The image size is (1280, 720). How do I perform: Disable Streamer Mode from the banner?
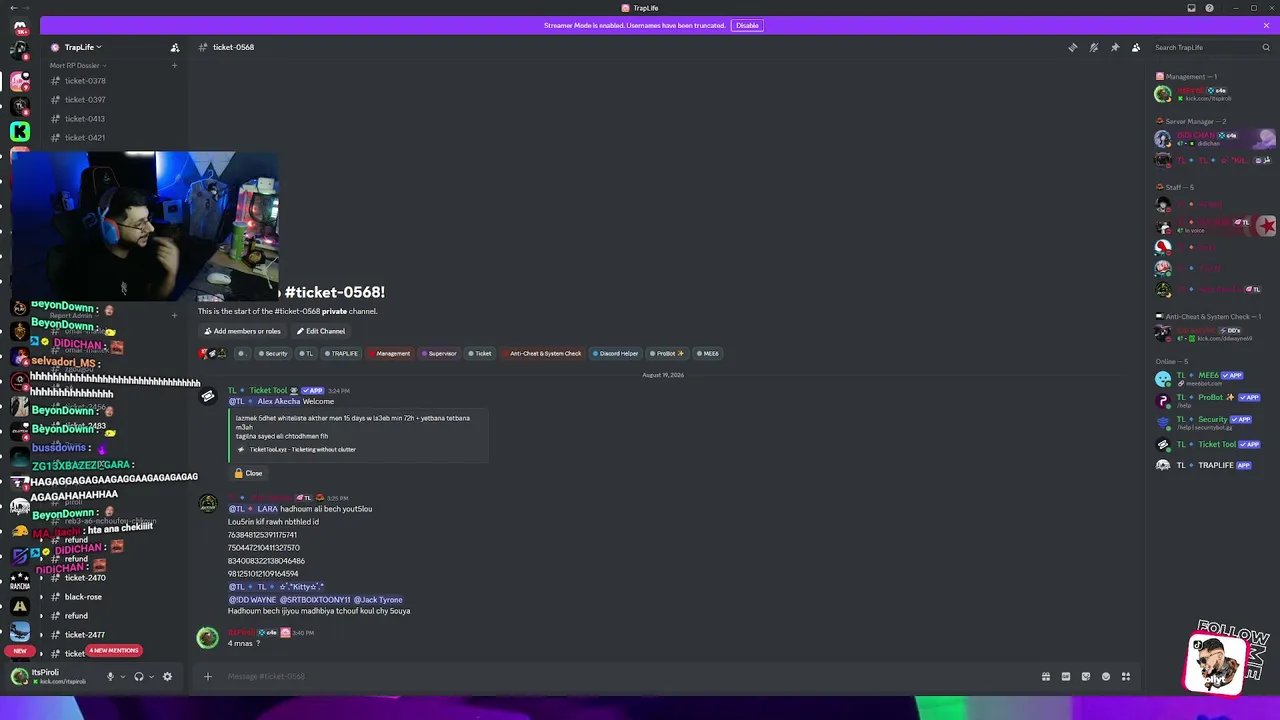747,25
